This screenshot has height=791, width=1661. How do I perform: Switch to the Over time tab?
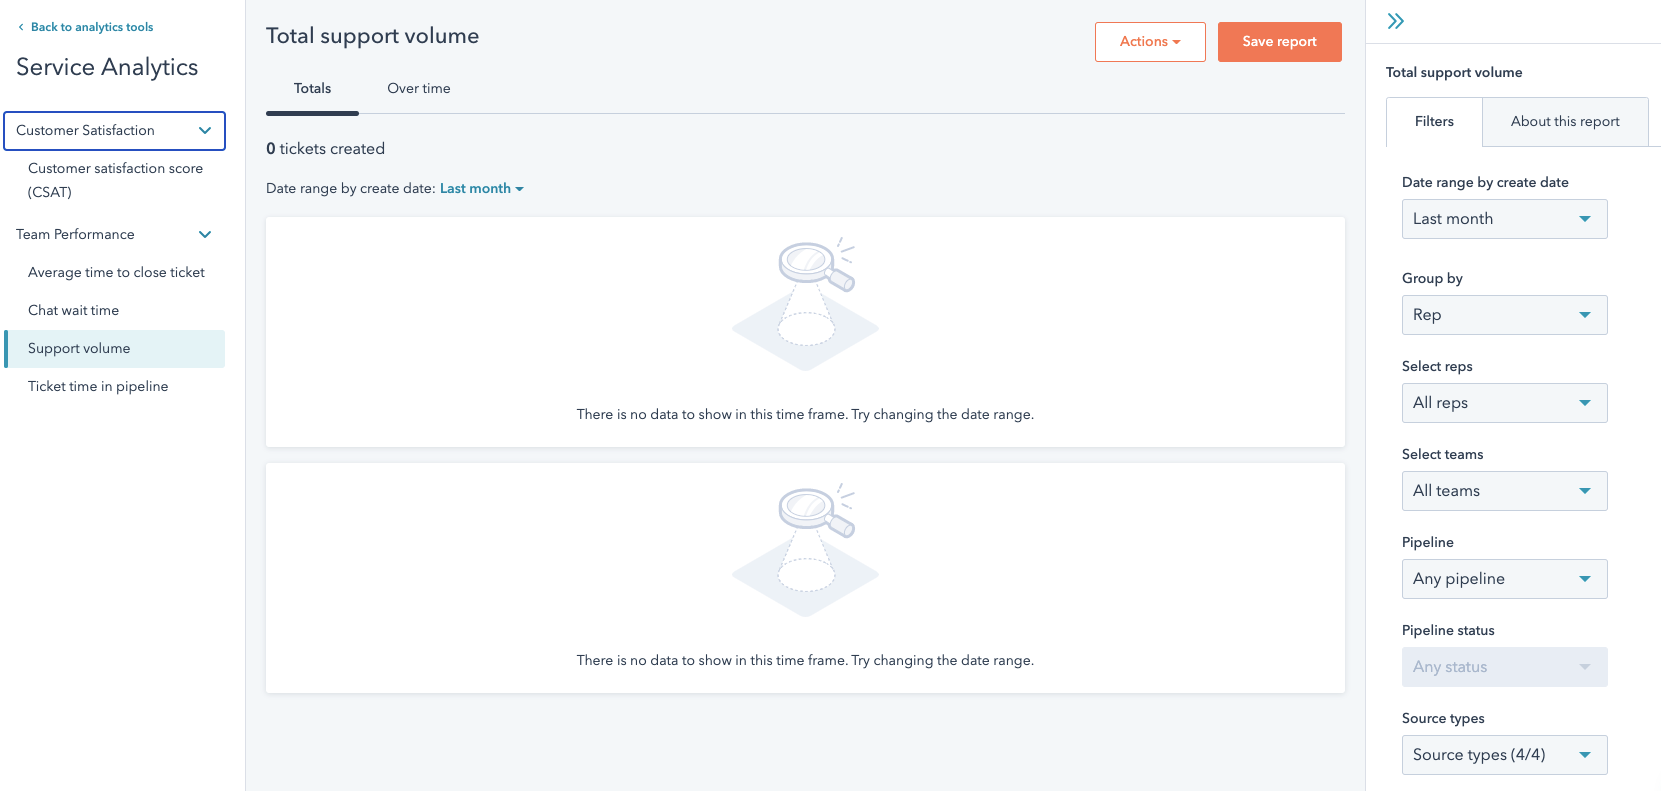419,88
